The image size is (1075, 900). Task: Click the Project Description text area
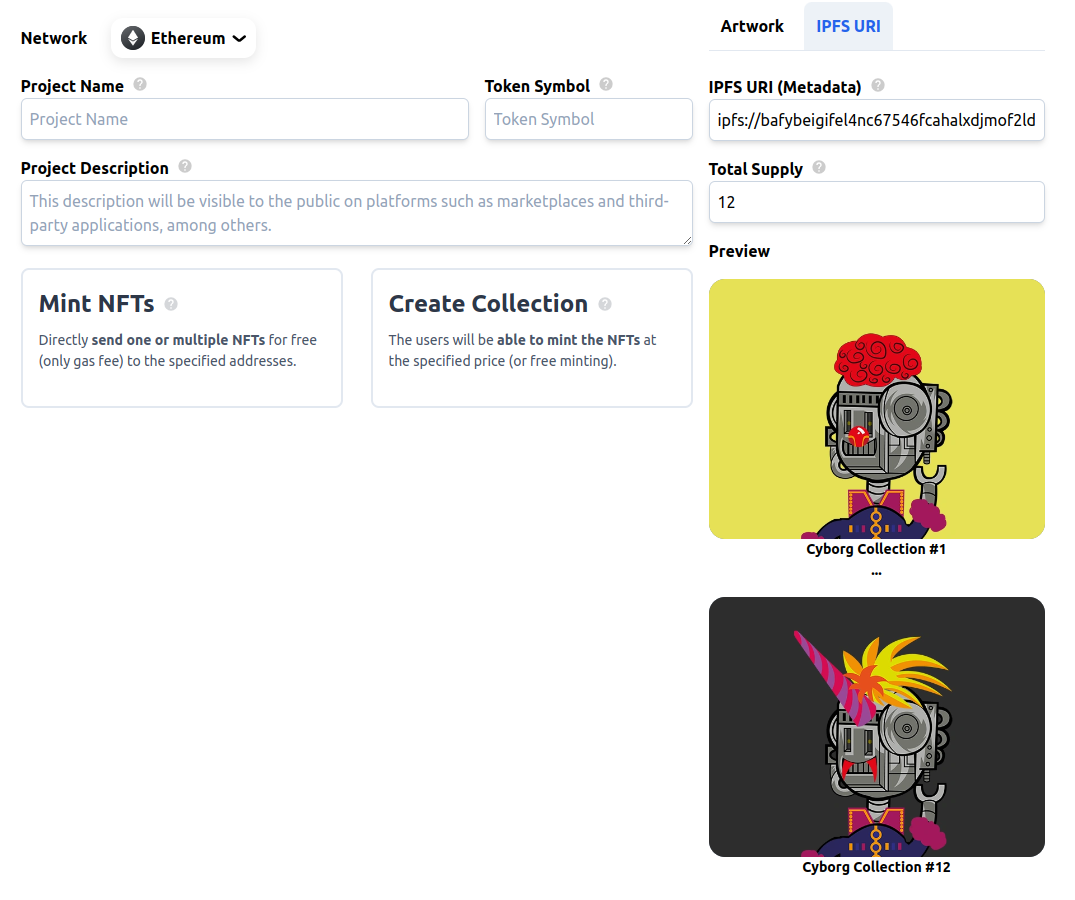356,213
